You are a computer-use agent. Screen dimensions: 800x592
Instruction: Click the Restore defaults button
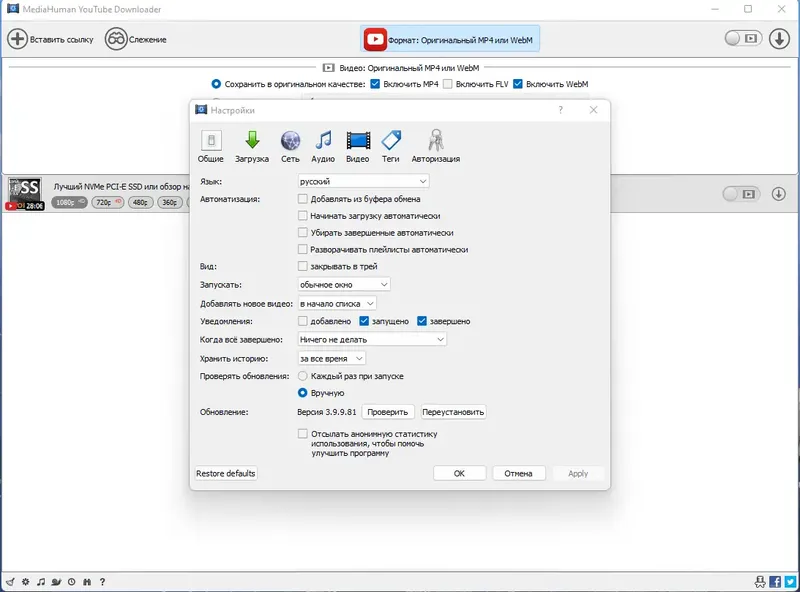(x=226, y=474)
